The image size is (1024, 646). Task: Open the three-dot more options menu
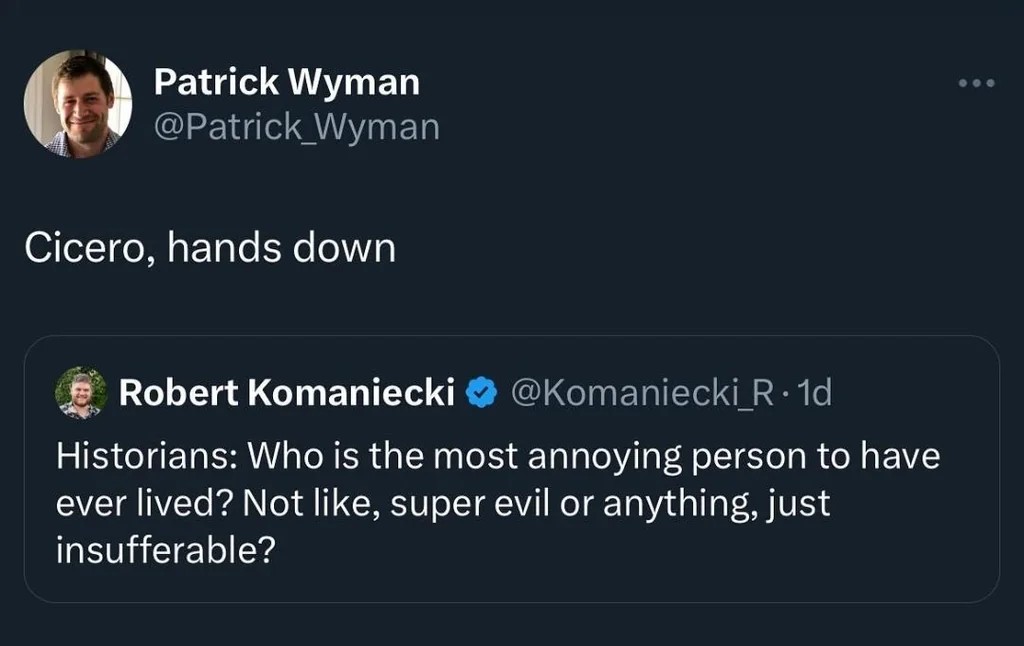tap(976, 83)
